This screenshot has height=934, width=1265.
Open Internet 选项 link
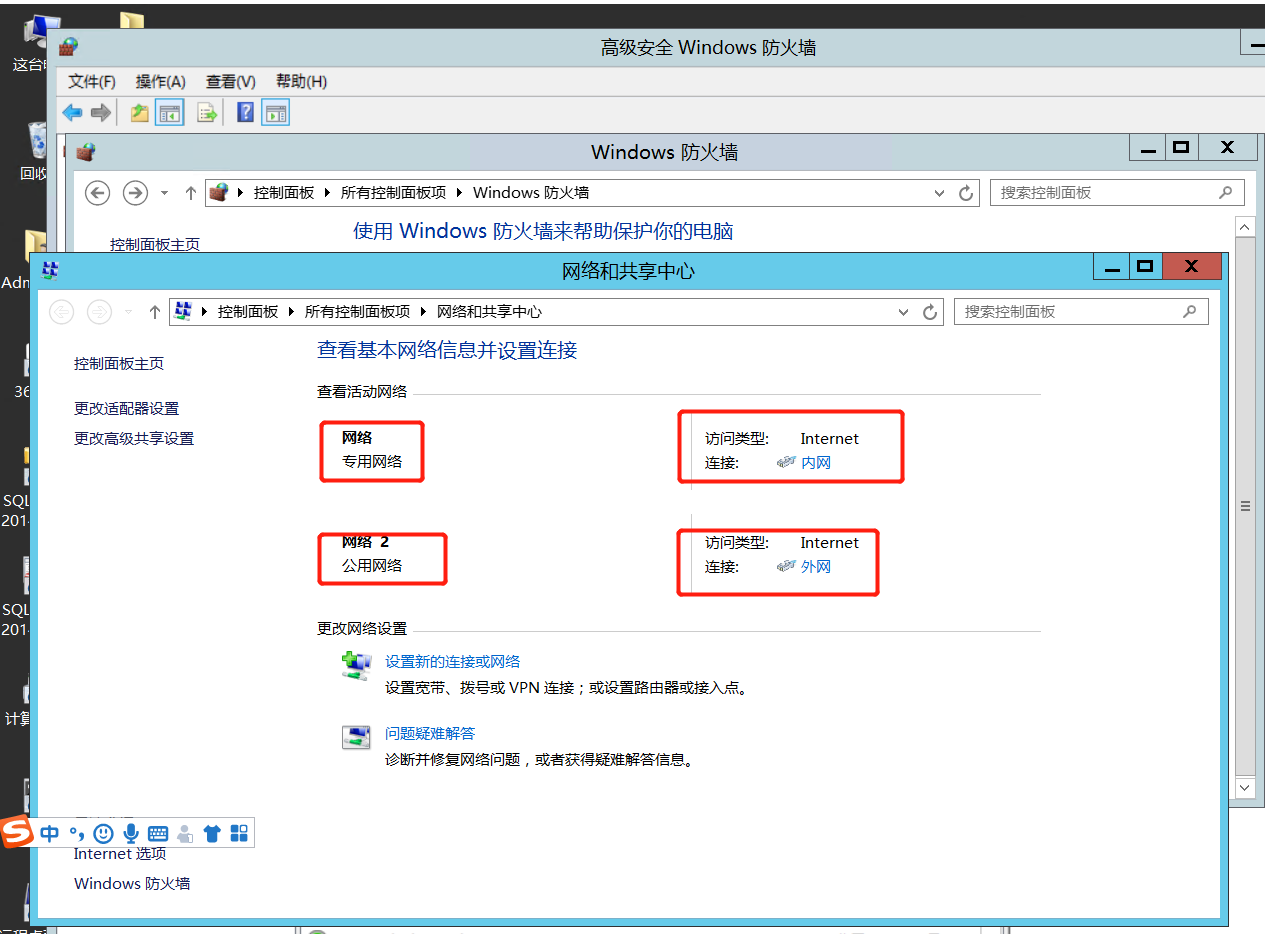coord(120,854)
